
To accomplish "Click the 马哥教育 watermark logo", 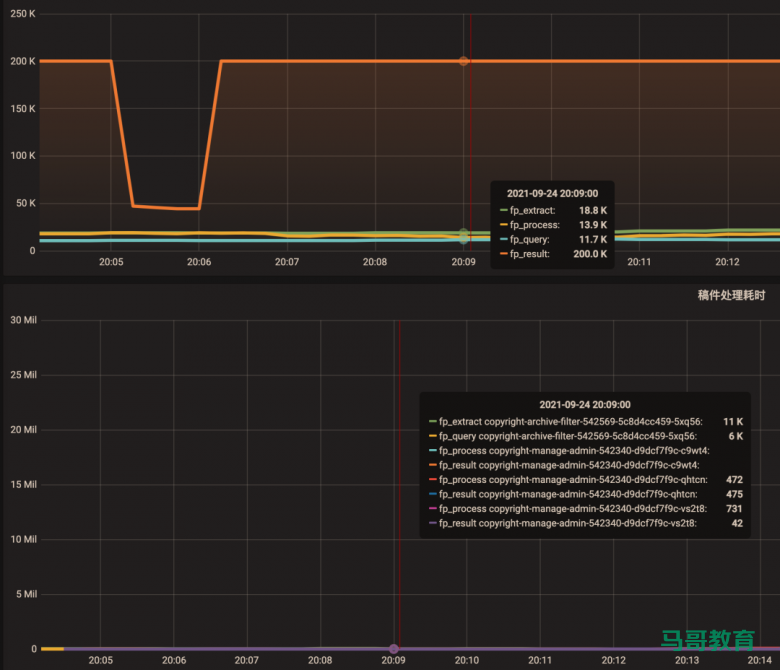I will [x=708, y=640].
